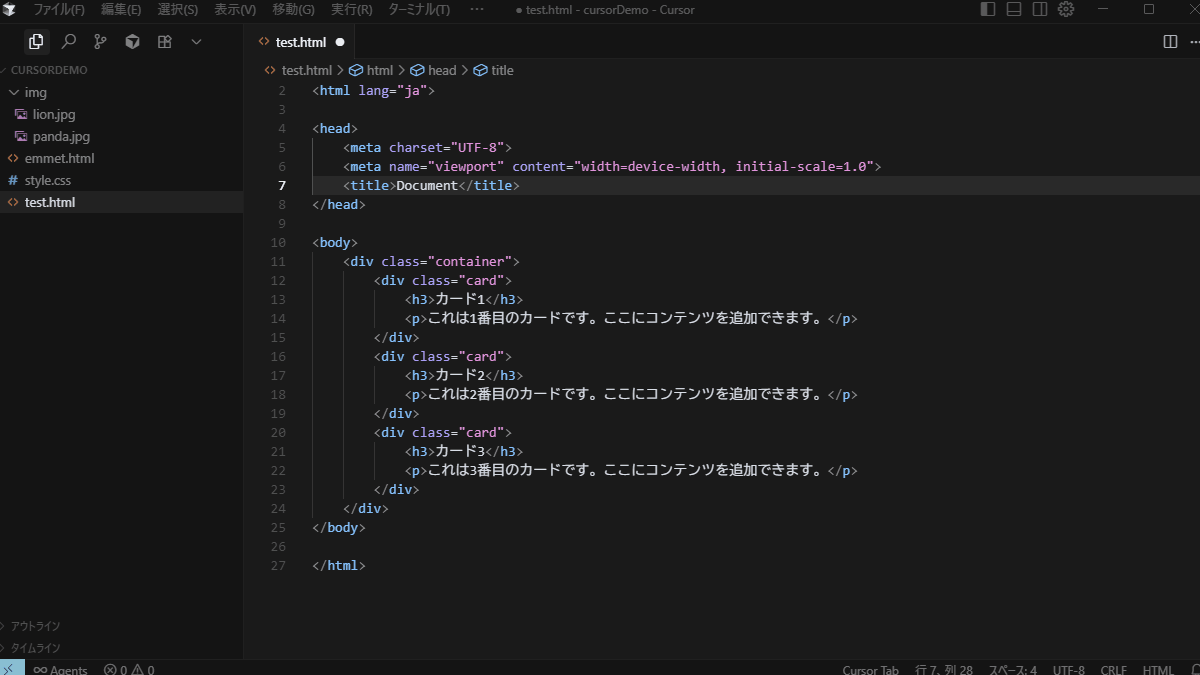Open the ファイル(F) menu
This screenshot has height=675, width=1200.
[59, 10]
